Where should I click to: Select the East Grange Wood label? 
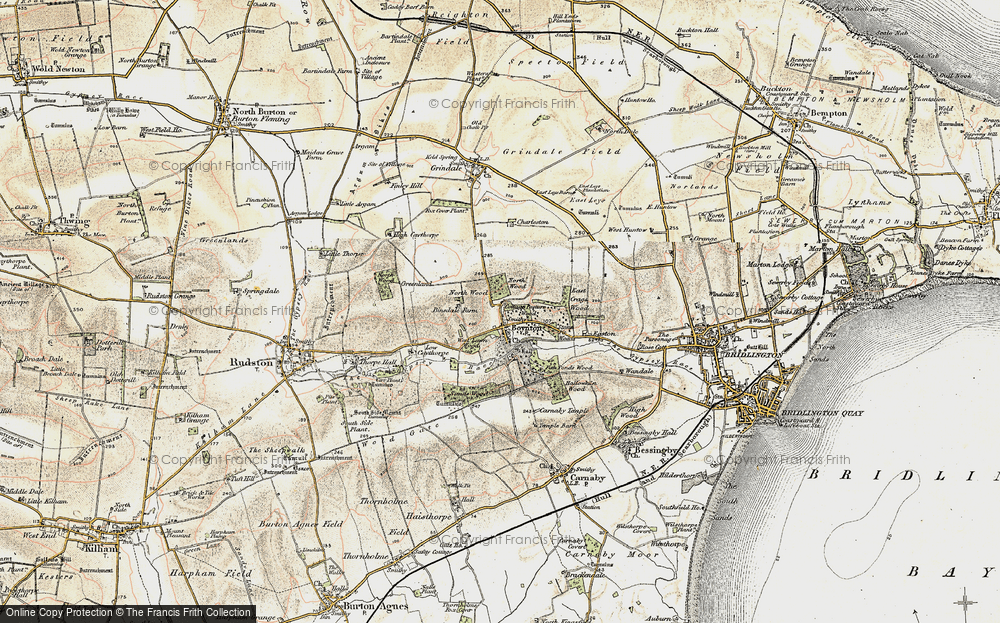(578, 300)
